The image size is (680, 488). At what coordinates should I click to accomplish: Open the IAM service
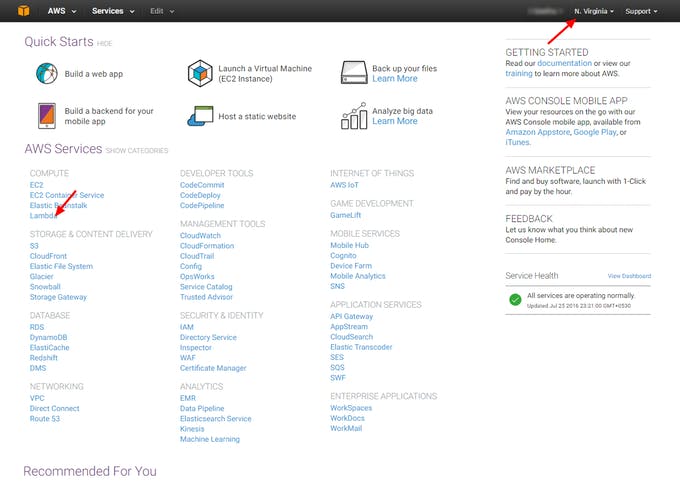click(x=186, y=327)
